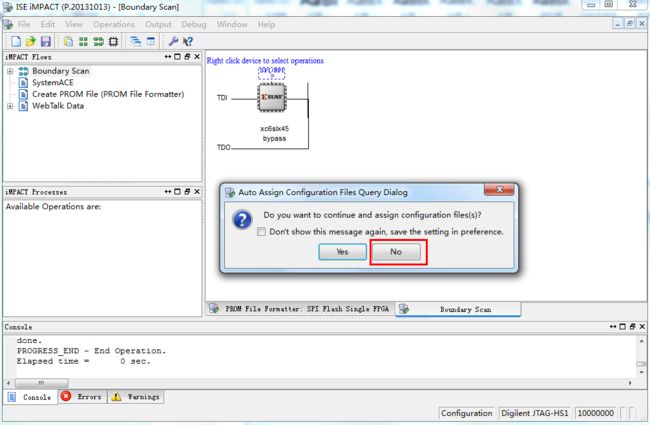Maximize the Console panel

(623, 327)
